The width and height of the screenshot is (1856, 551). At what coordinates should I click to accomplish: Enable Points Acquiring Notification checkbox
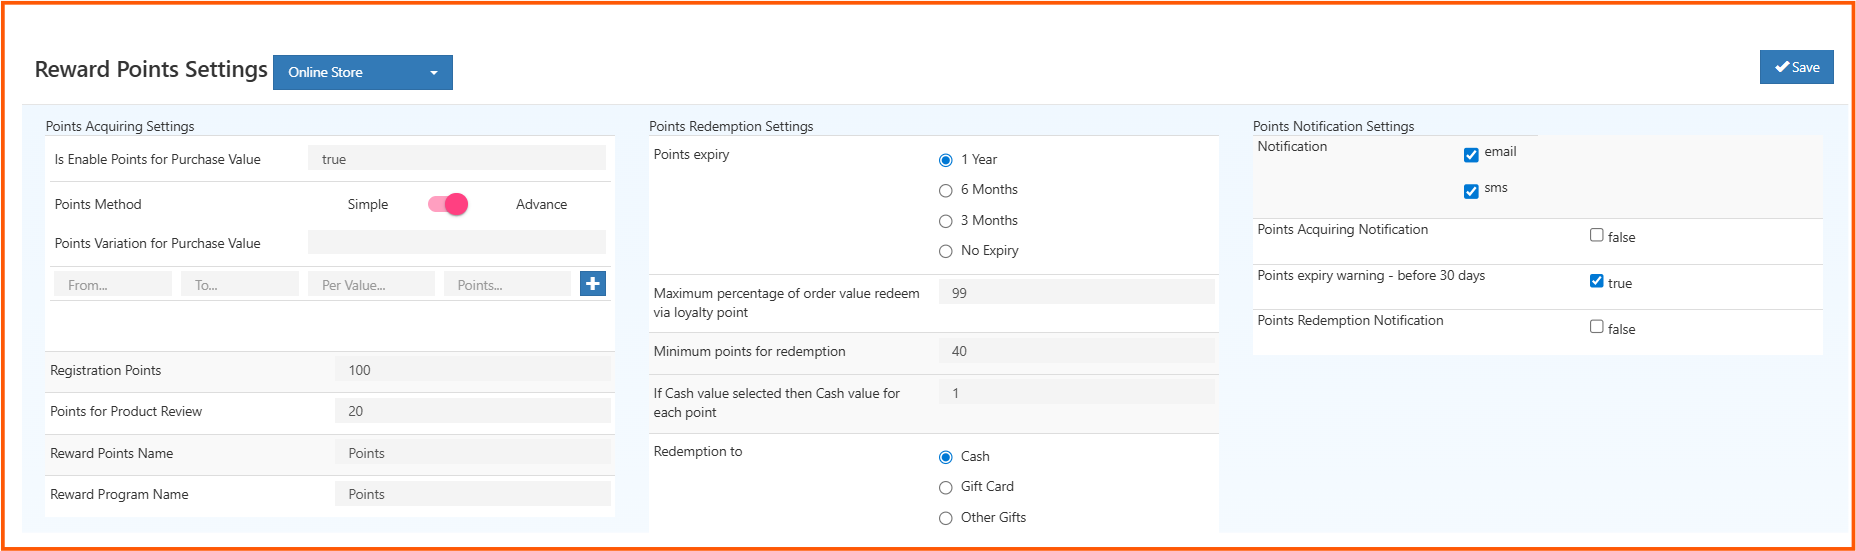1597,235
